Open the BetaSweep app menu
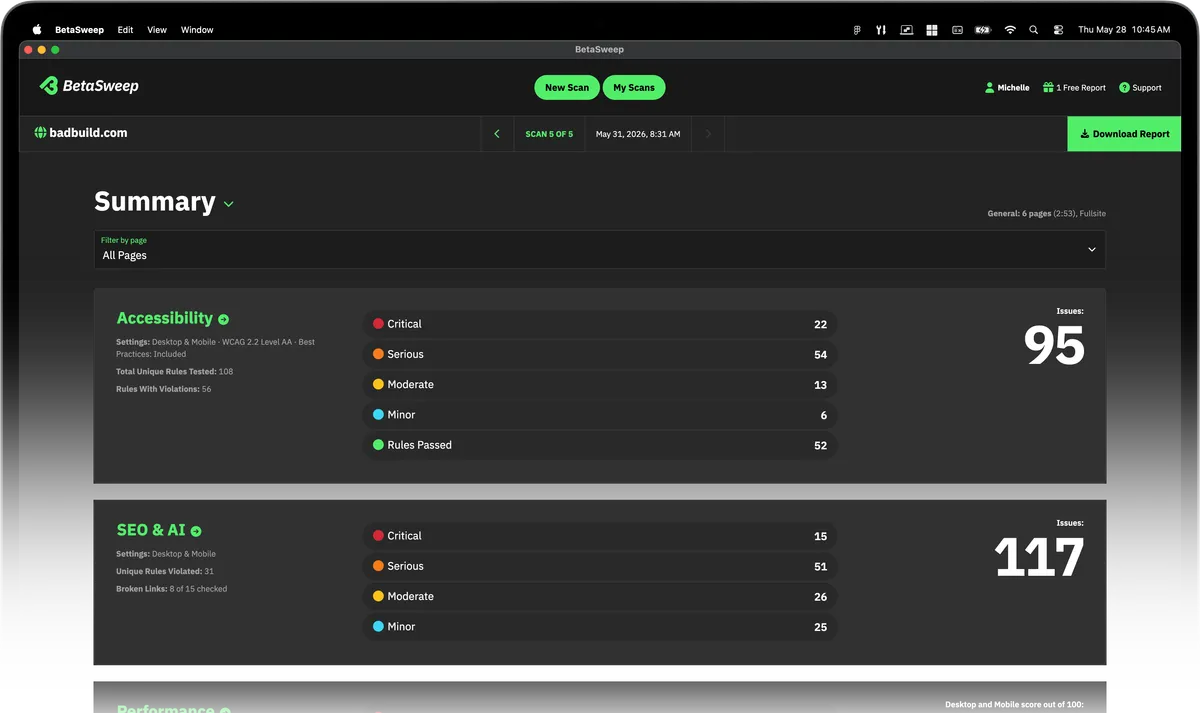Image resolution: width=1200 pixels, height=713 pixels. (x=79, y=30)
